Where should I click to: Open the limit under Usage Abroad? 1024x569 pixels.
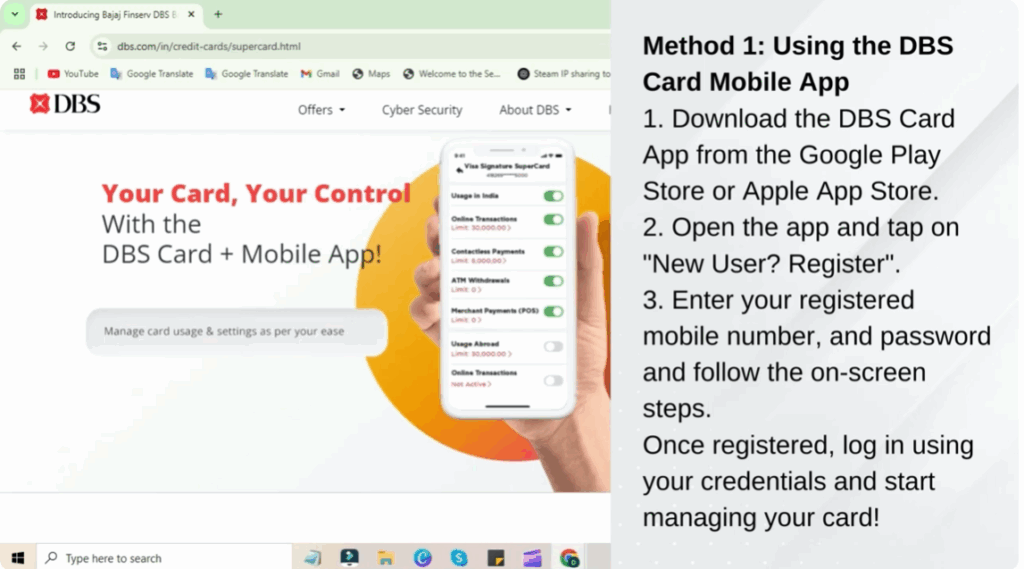[x=481, y=354]
